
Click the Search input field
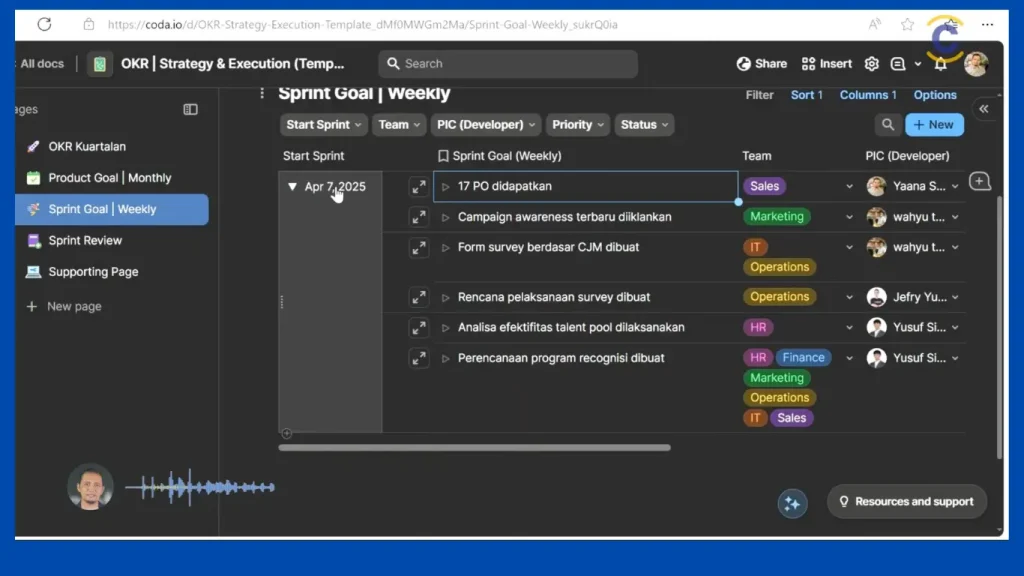click(x=508, y=64)
